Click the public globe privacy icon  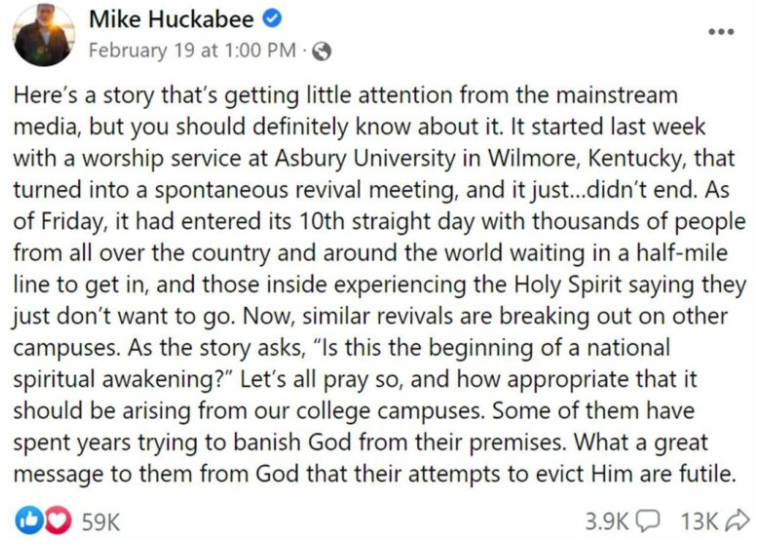pyautogui.click(x=322, y=48)
